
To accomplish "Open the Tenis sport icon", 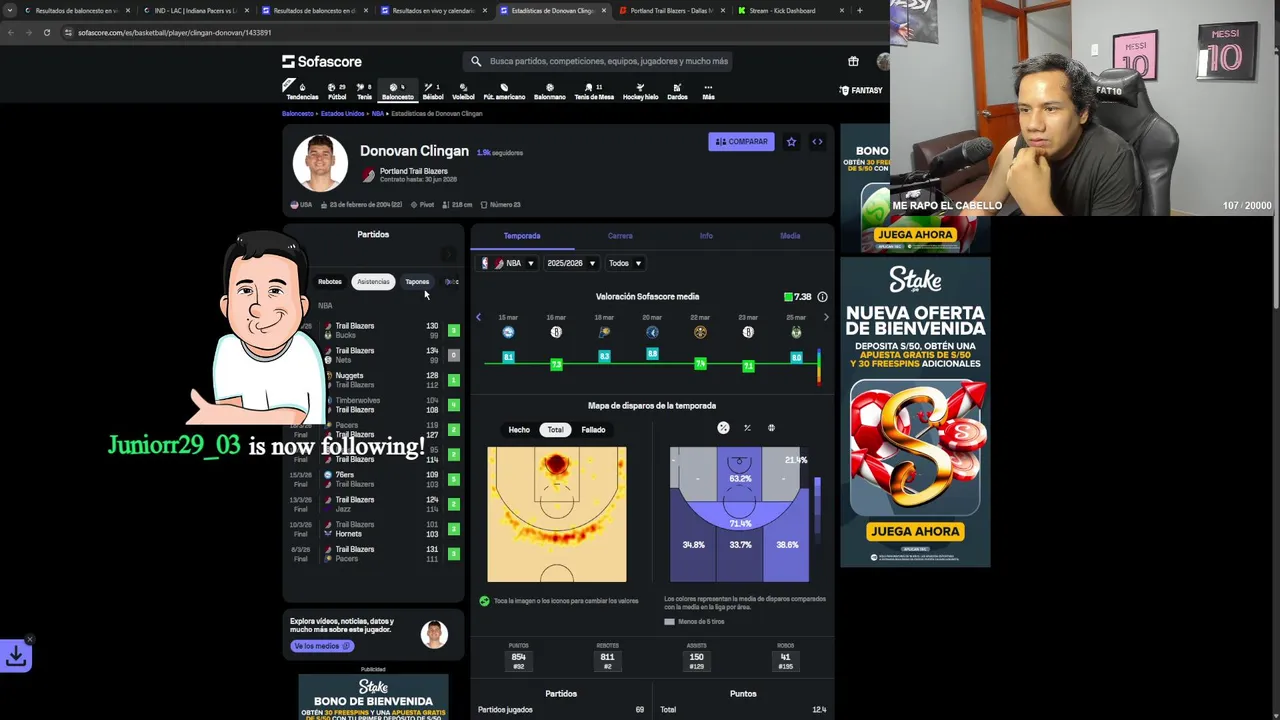I will pyautogui.click(x=364, y=91).
